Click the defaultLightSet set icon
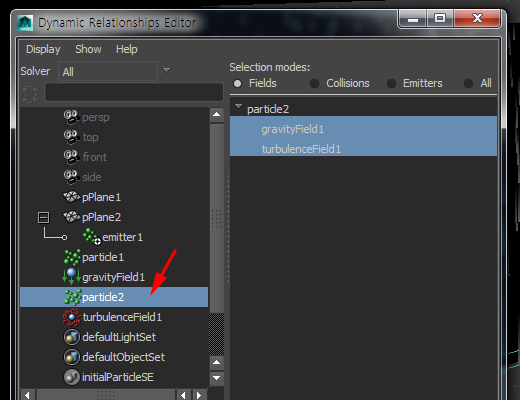Screen dimensions: 520x400 pyautogui.click(x=71, y=337)
